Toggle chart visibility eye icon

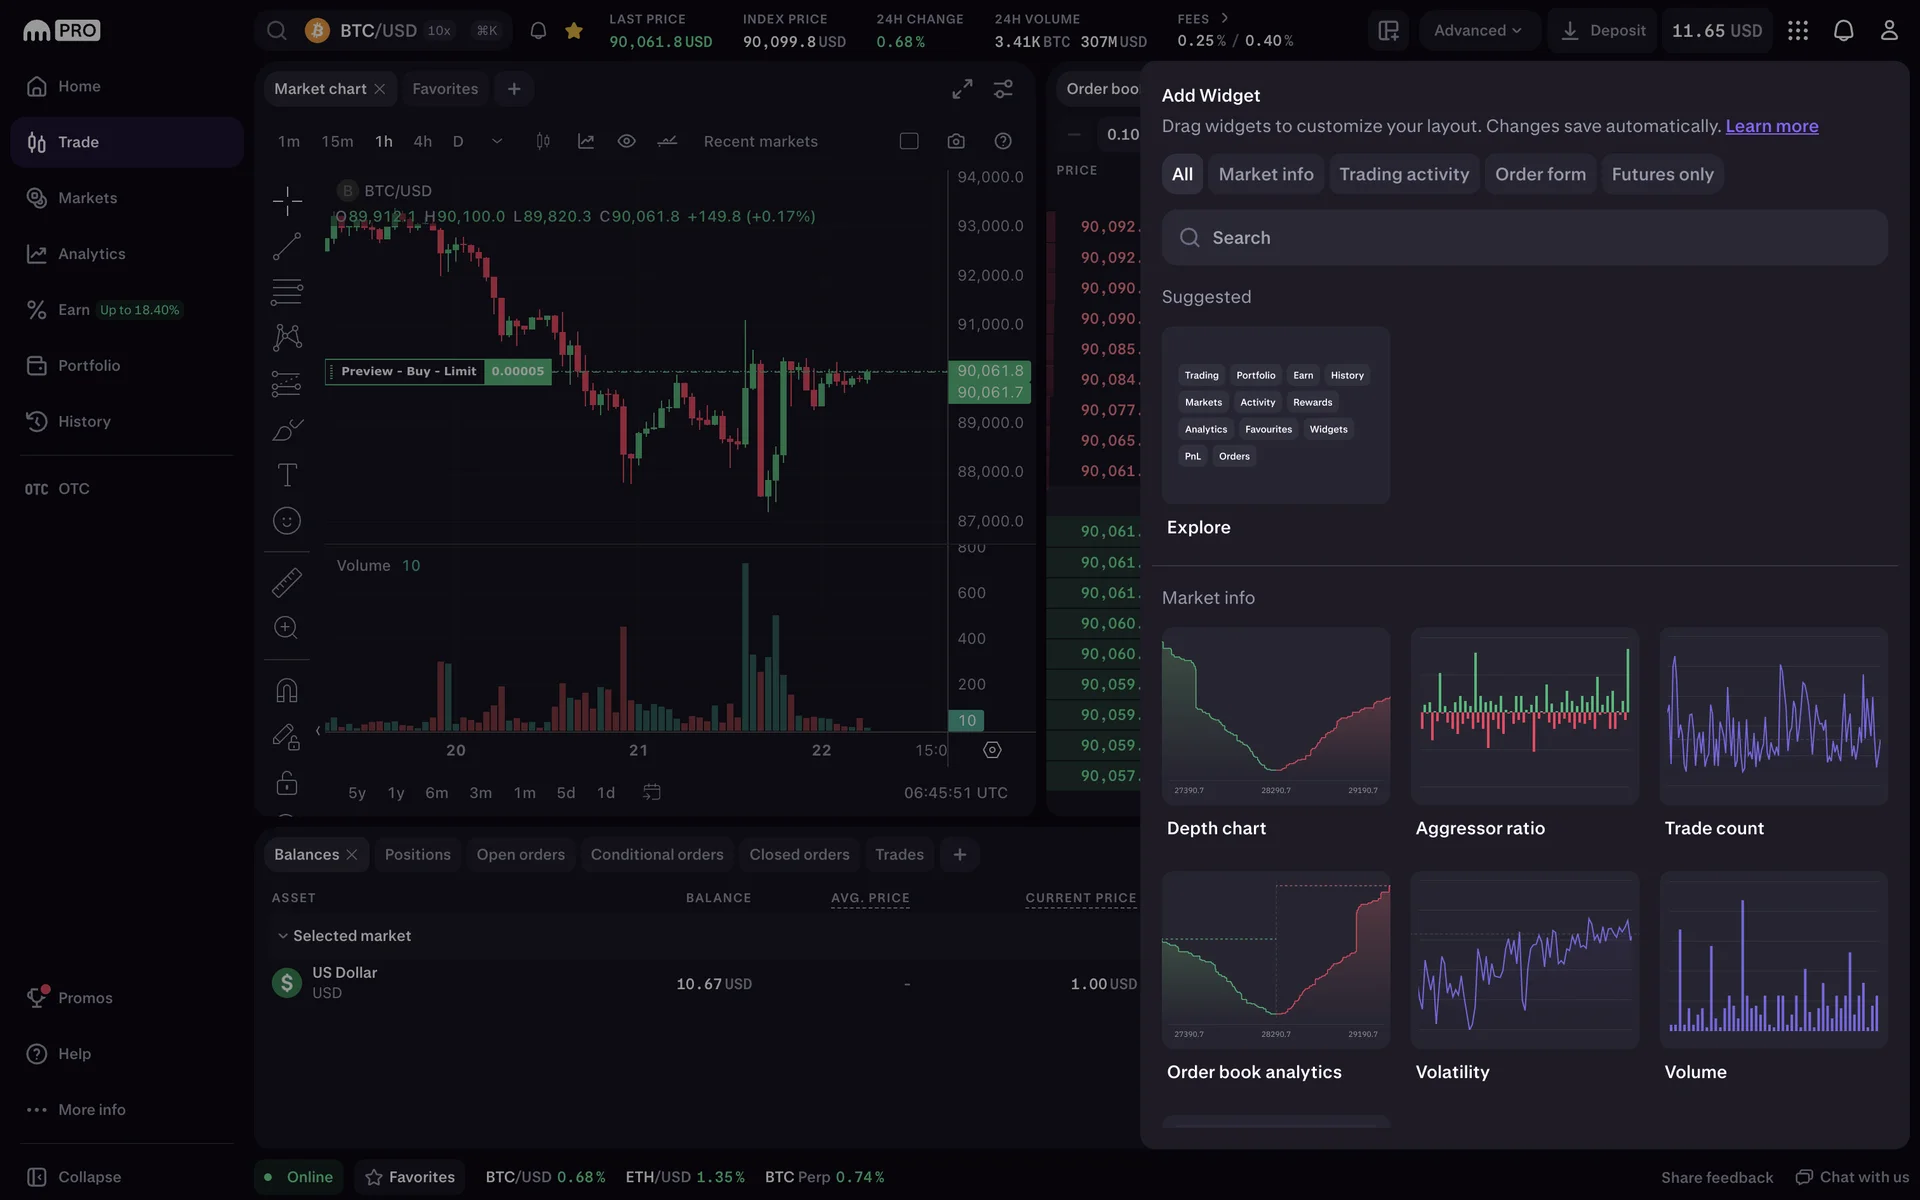626,141
